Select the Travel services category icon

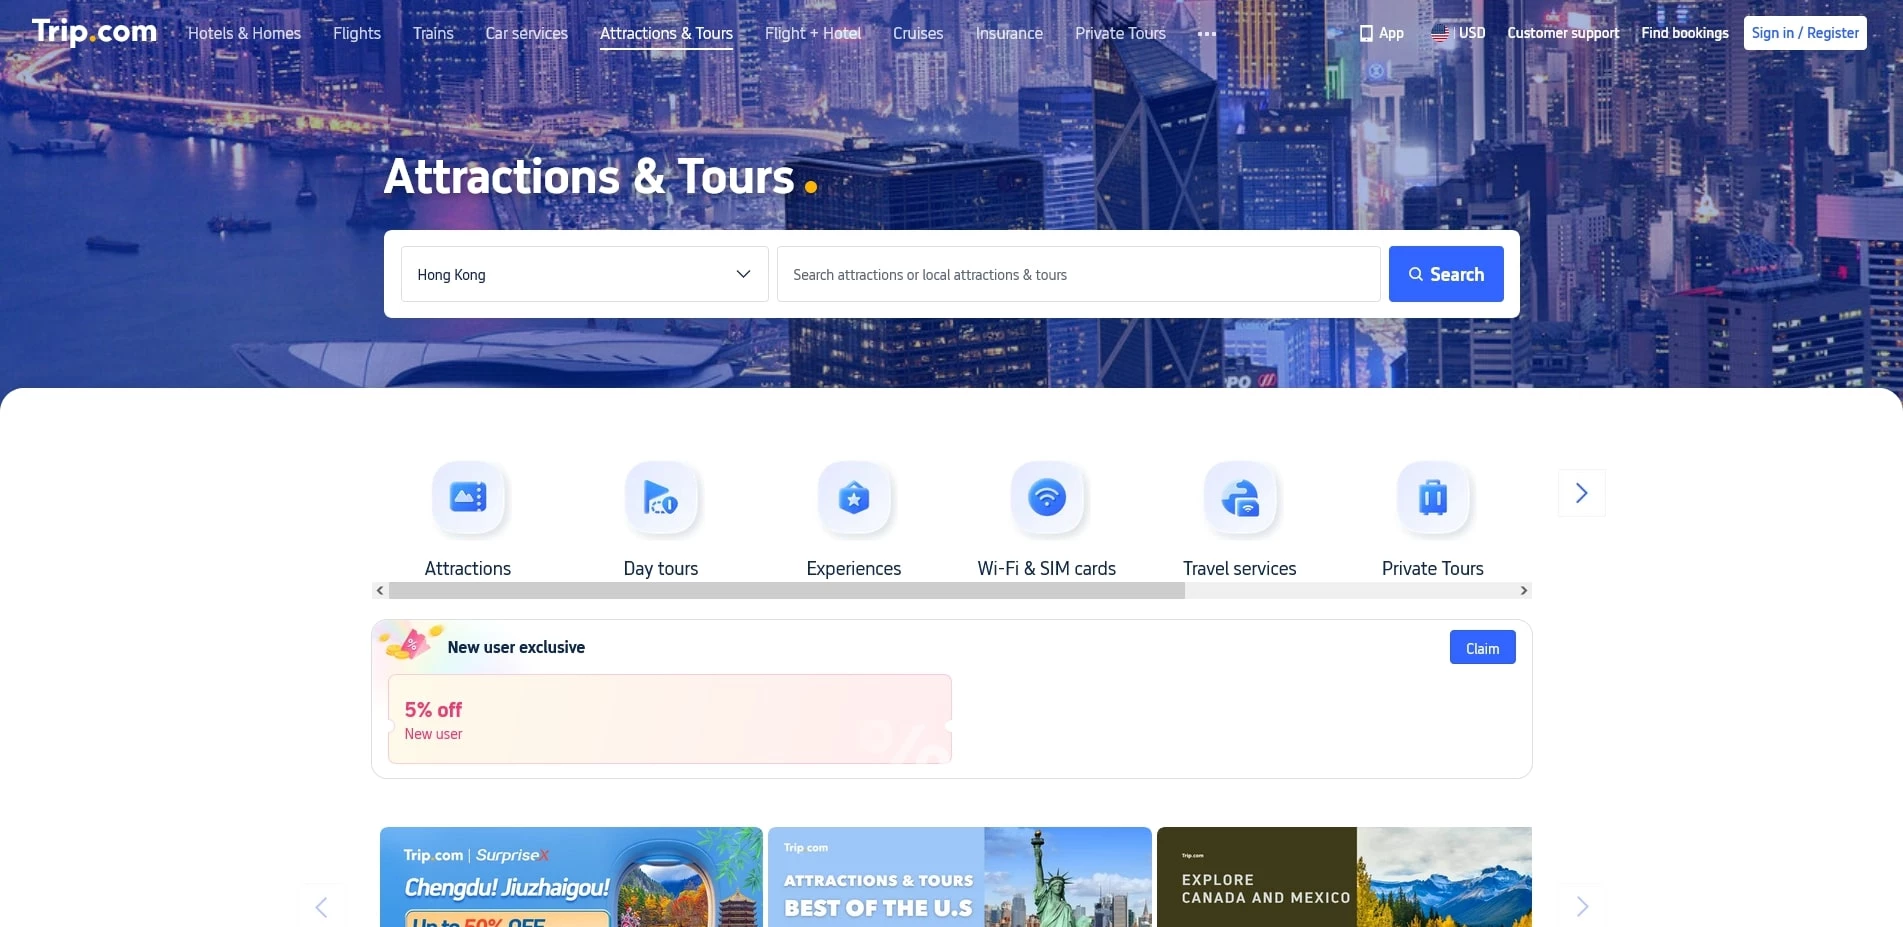(x=1239, y=496)
